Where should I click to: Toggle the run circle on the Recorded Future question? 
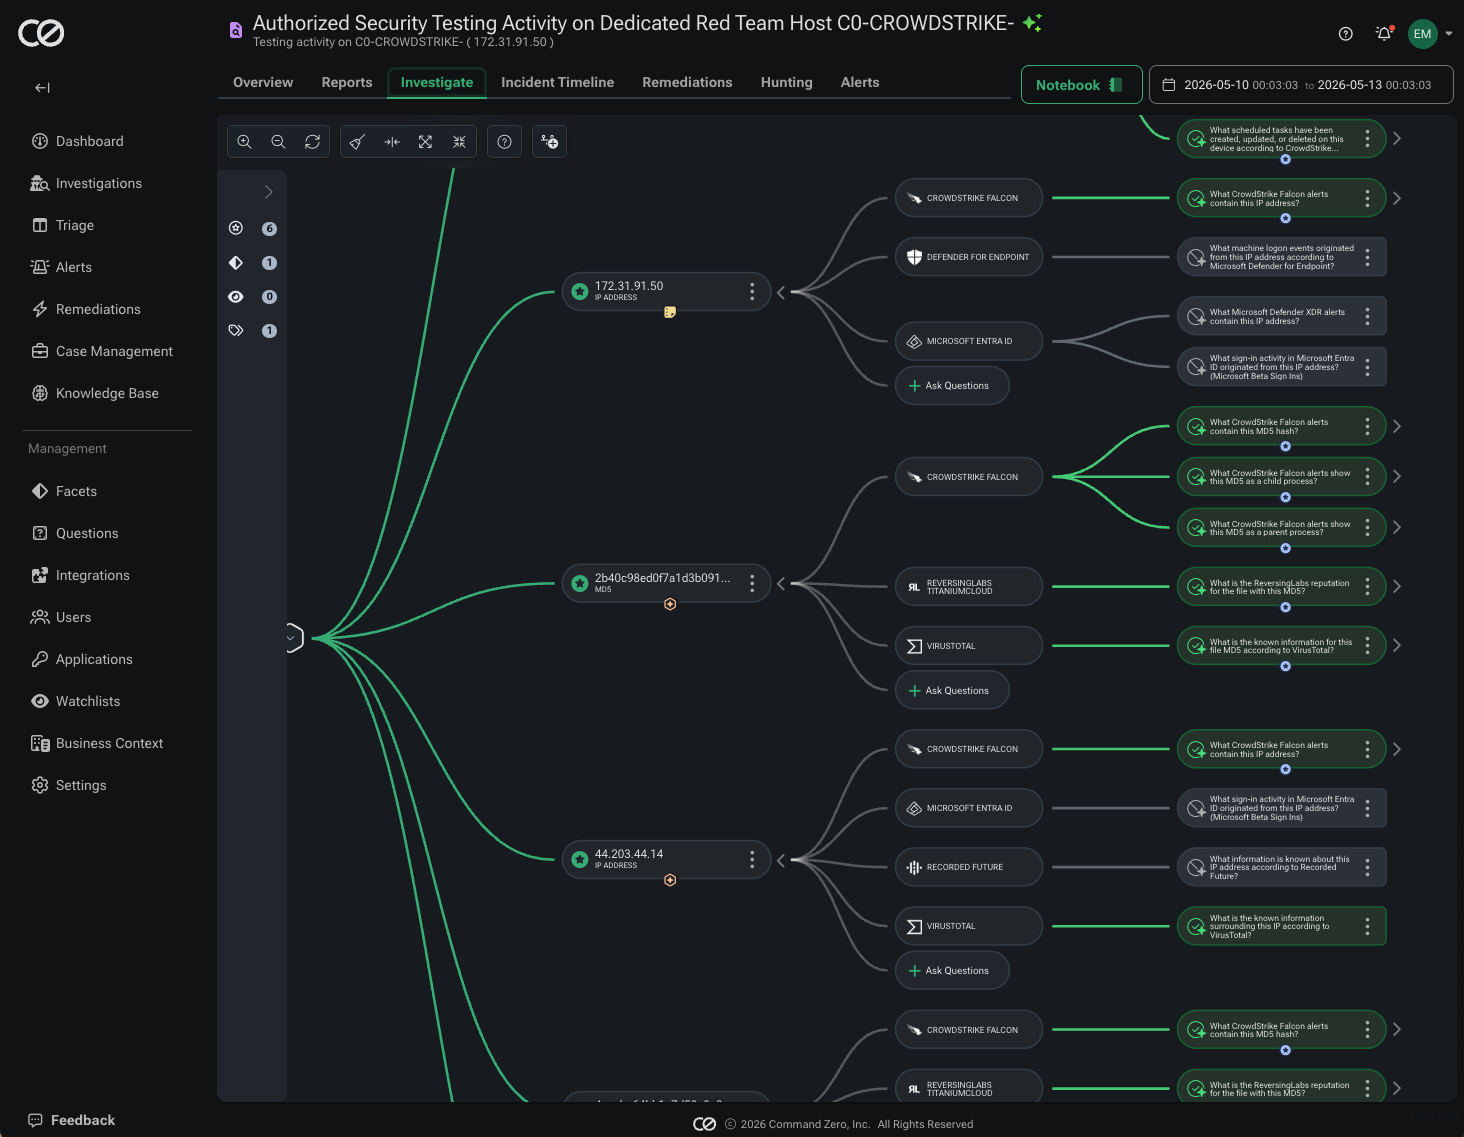(x=1196, y=868)
